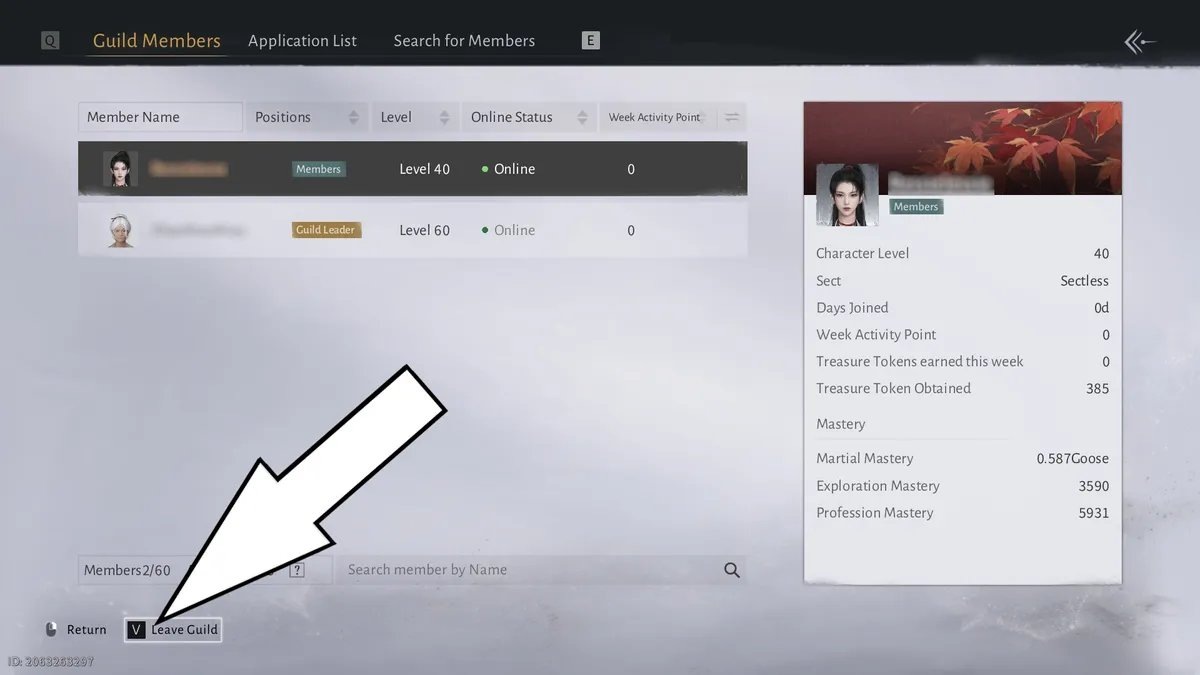Click the Members 2/60 counter
Viewport: 1200px width, 675px height.
[127, 570]
